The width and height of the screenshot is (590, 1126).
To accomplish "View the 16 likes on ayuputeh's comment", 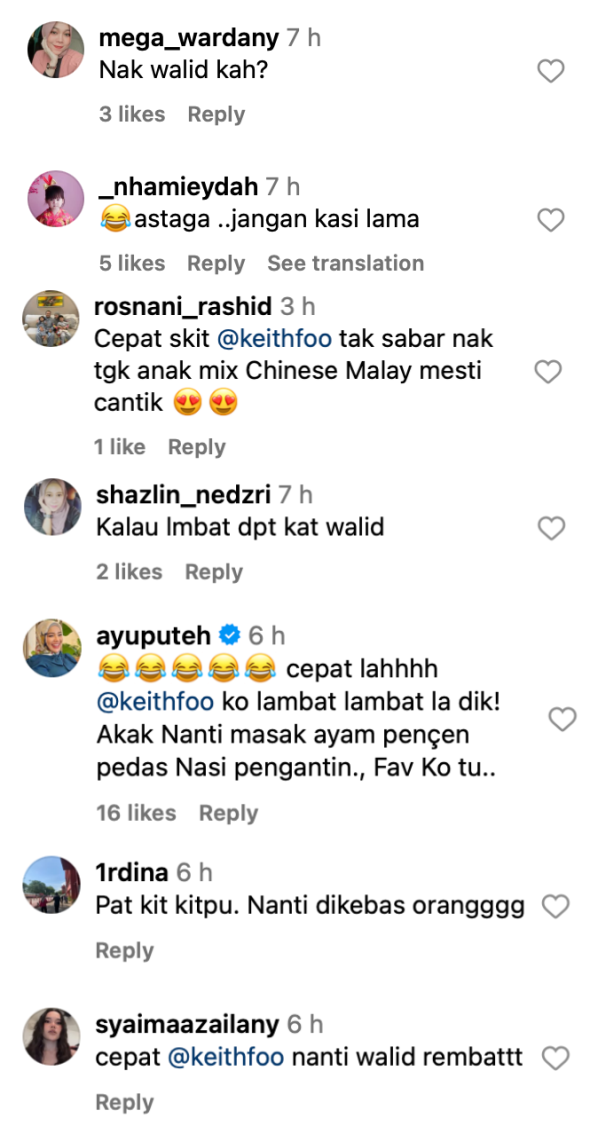I will pos(136,813).
